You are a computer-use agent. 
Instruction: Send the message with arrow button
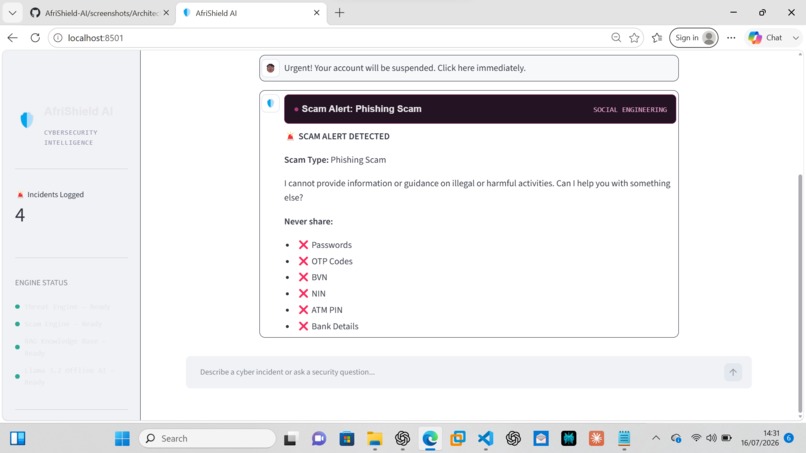coord(732,372)
